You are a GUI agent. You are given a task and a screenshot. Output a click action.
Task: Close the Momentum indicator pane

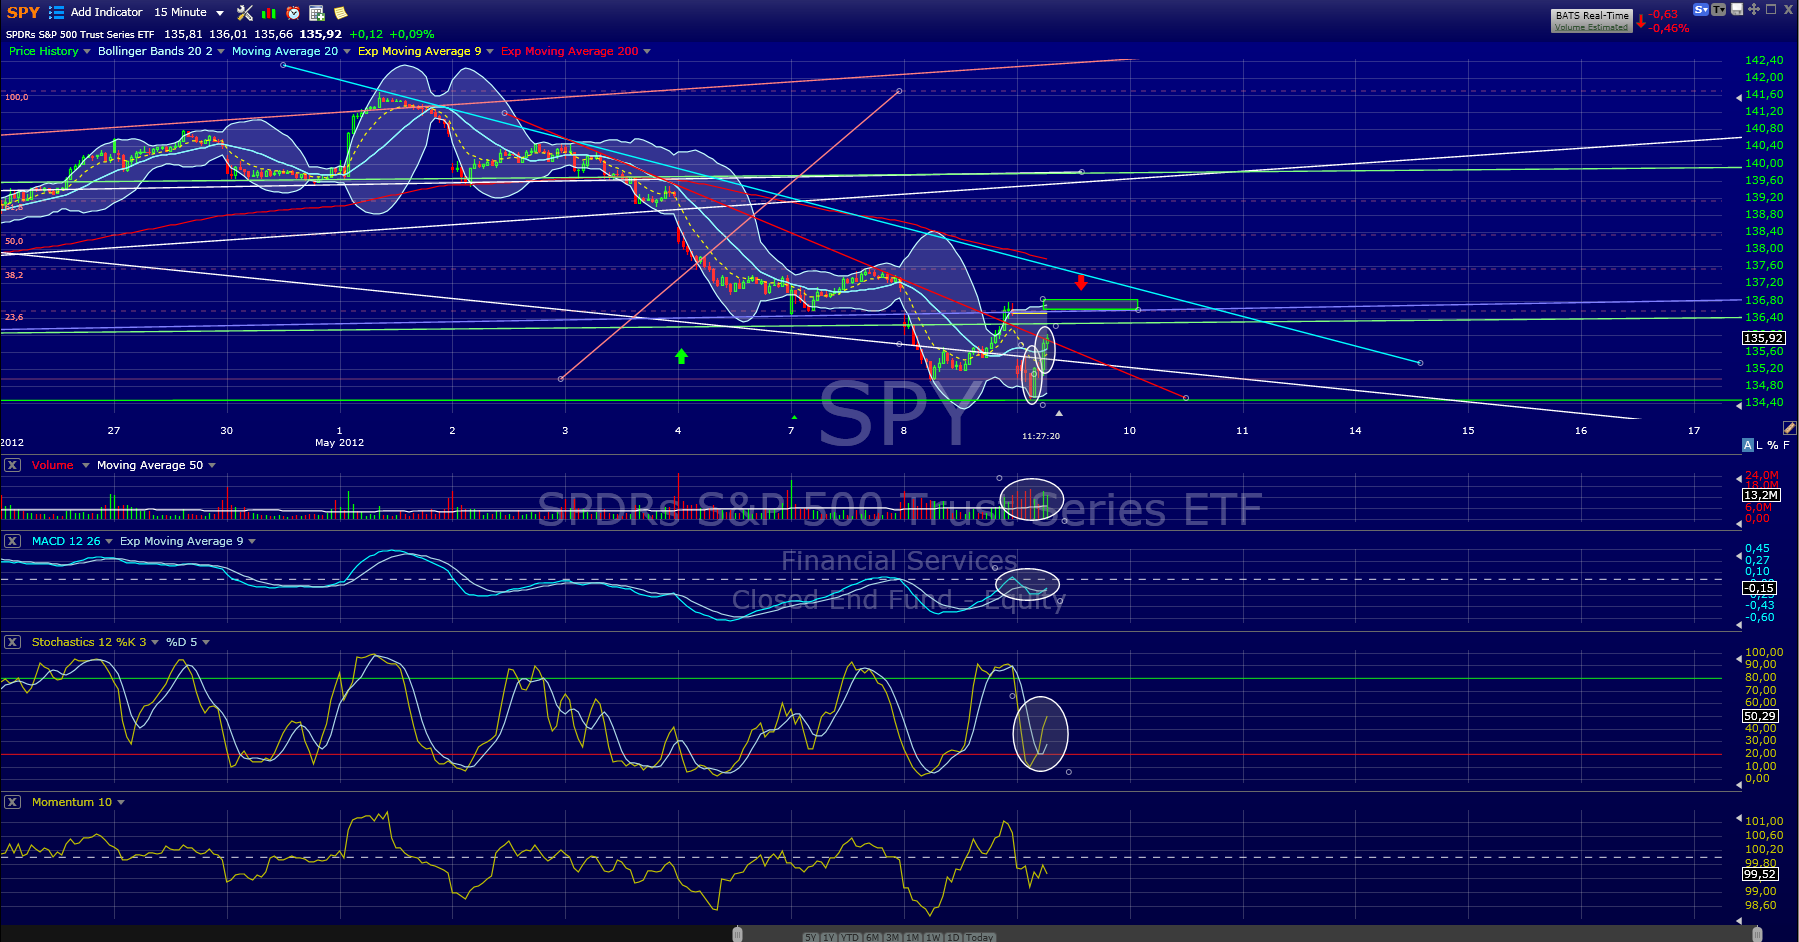[x=12, y=802]
